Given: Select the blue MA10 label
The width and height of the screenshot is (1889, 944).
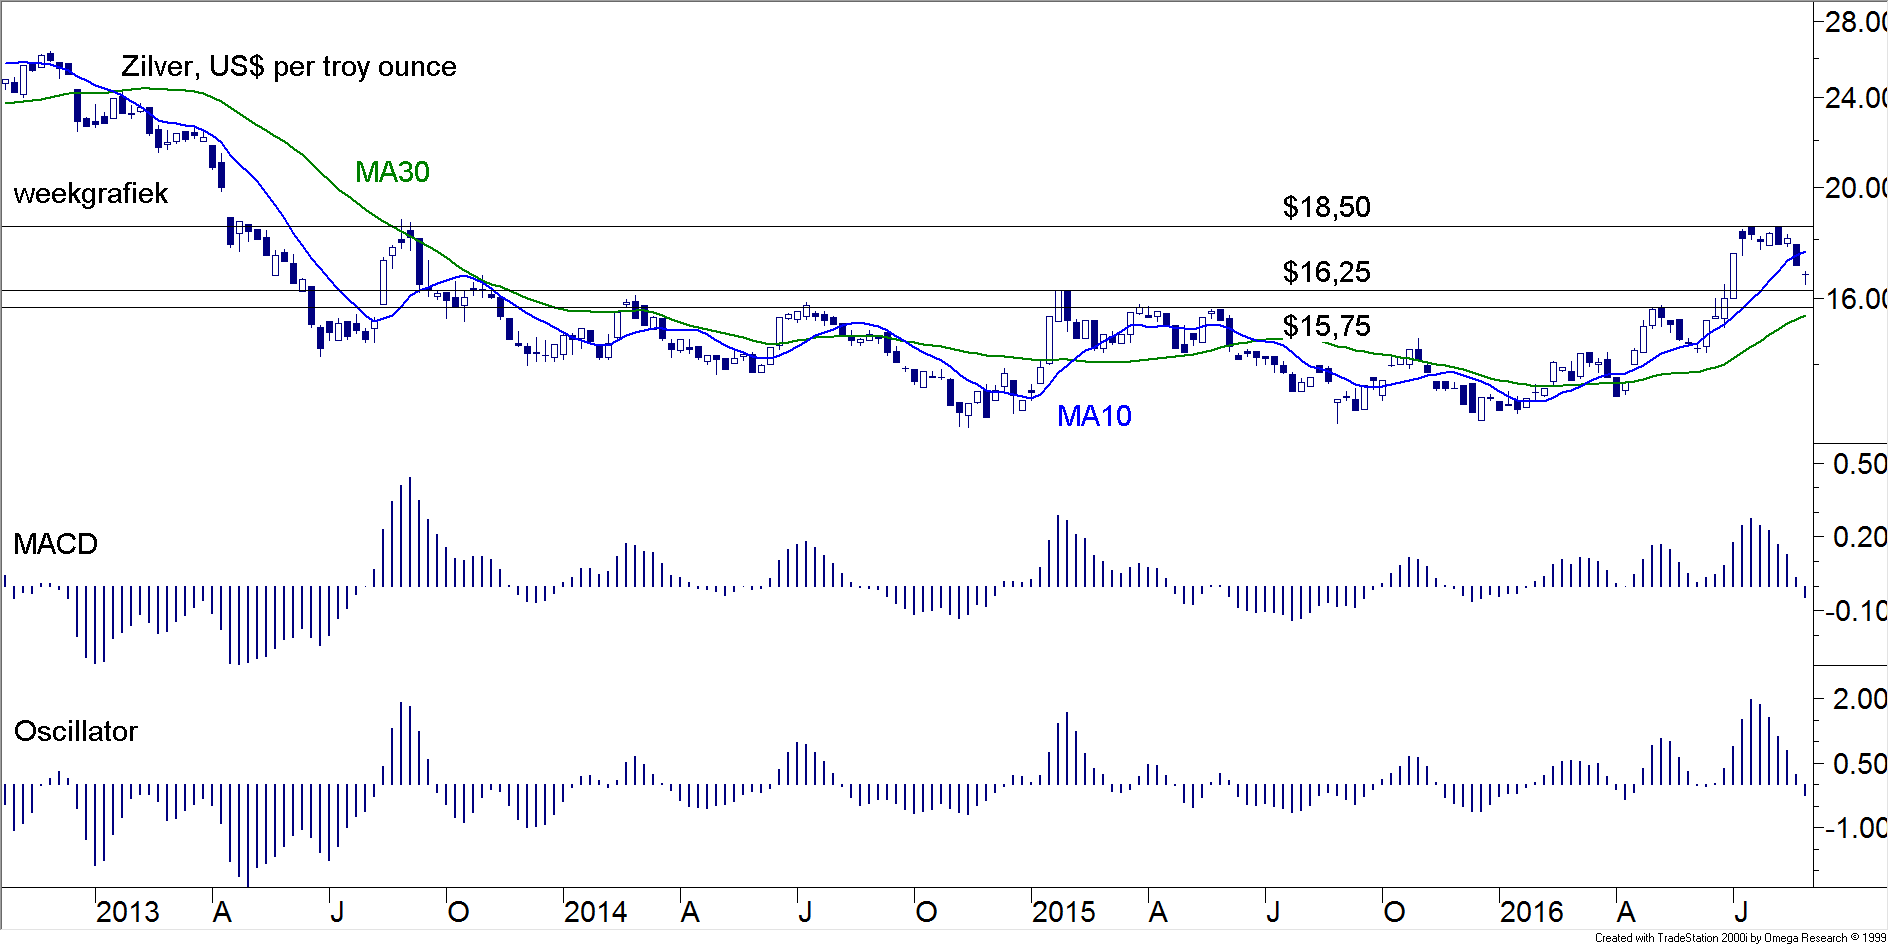Looking at the screenshot, I should (1094, 416).
